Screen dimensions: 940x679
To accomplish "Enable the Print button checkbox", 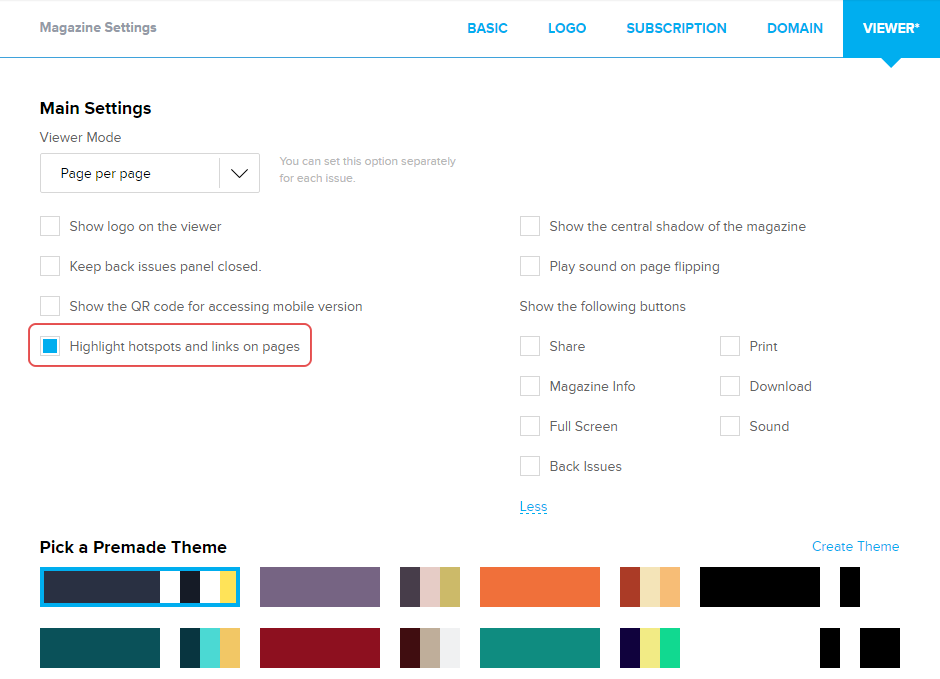I will pos(730,346).
